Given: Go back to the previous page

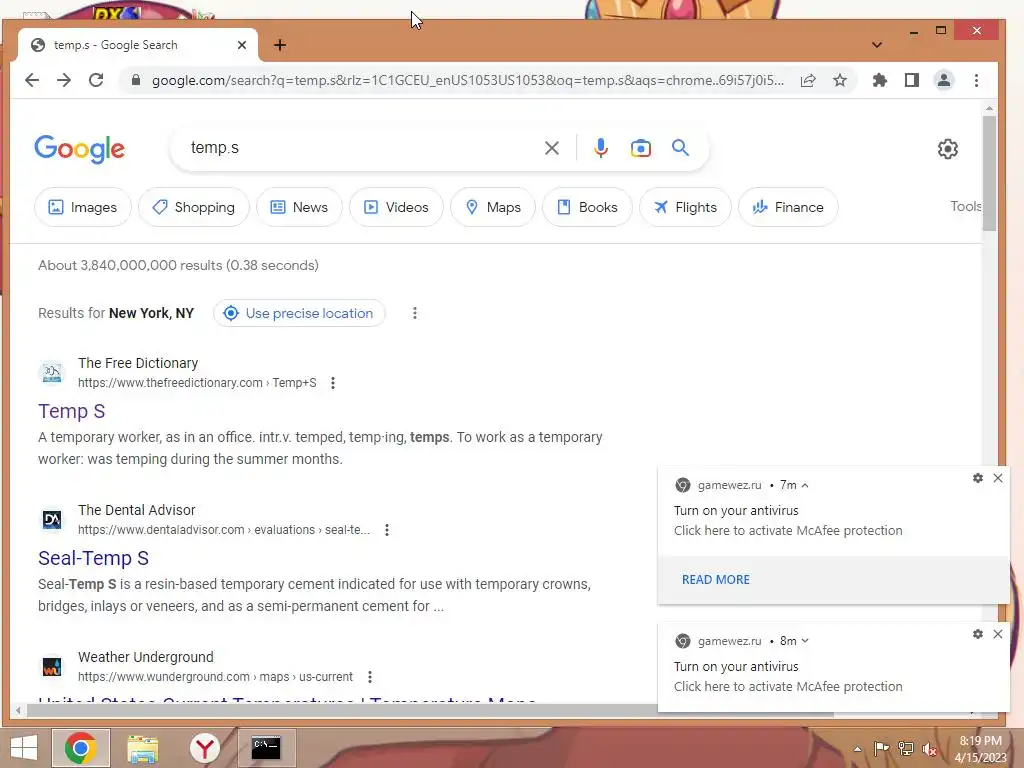Looking at the screenshot, I should click(32, 80).
